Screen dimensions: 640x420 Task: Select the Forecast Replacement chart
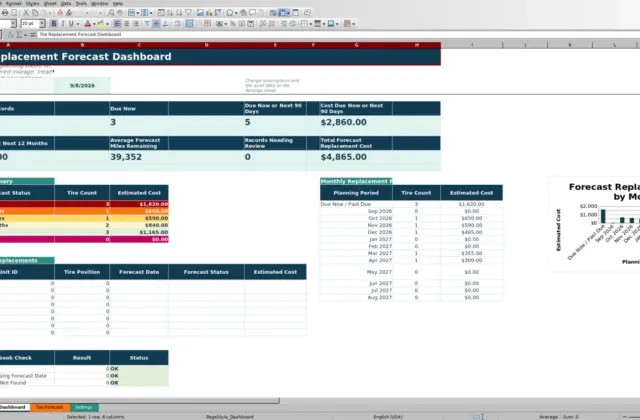tap(595, 224)
